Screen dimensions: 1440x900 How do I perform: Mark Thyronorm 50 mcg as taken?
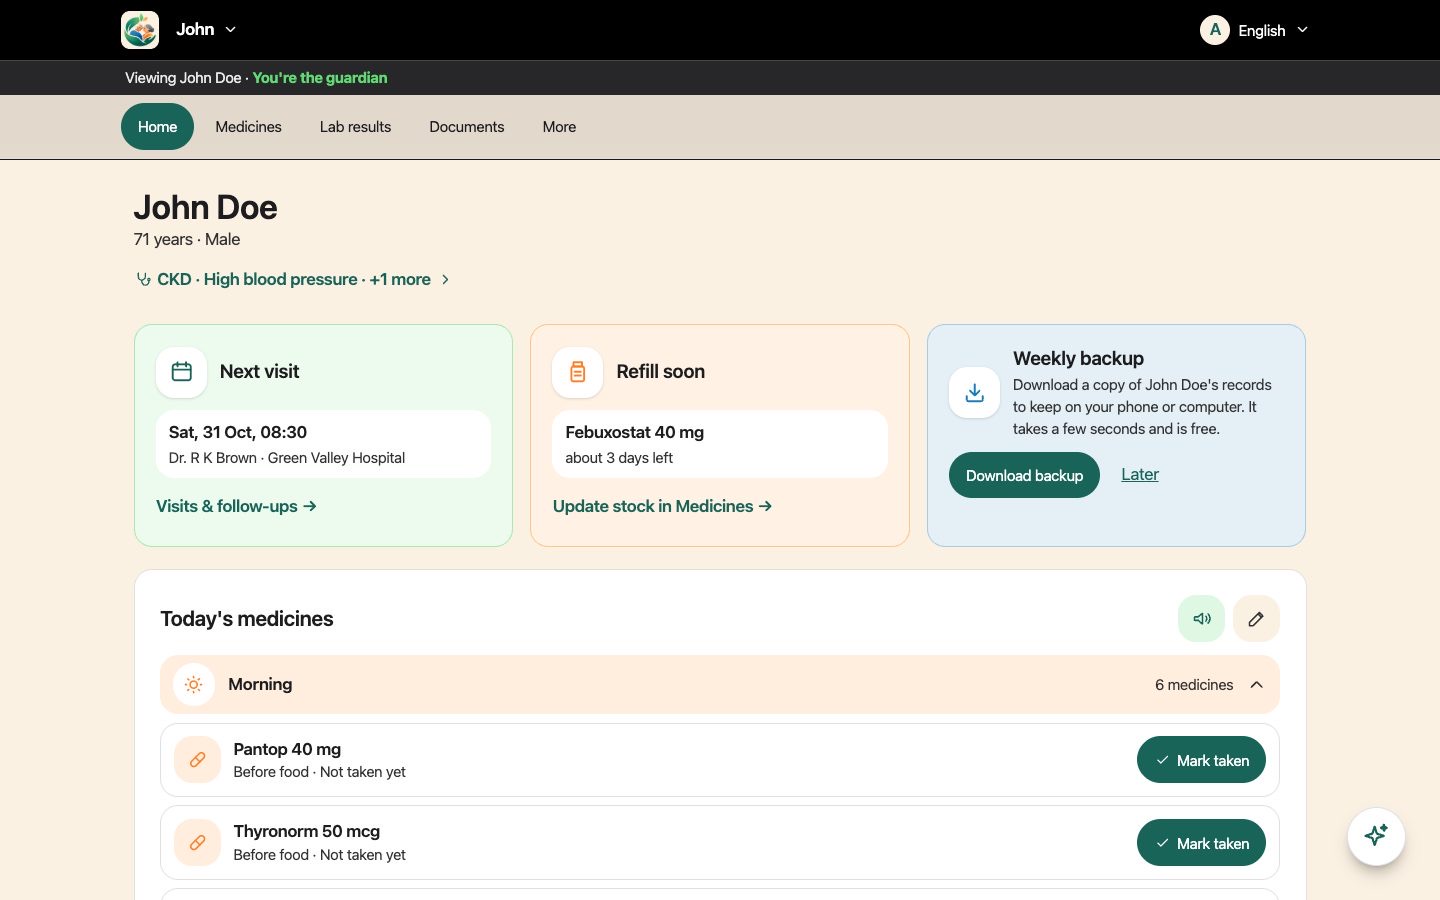click(1201, 843)
